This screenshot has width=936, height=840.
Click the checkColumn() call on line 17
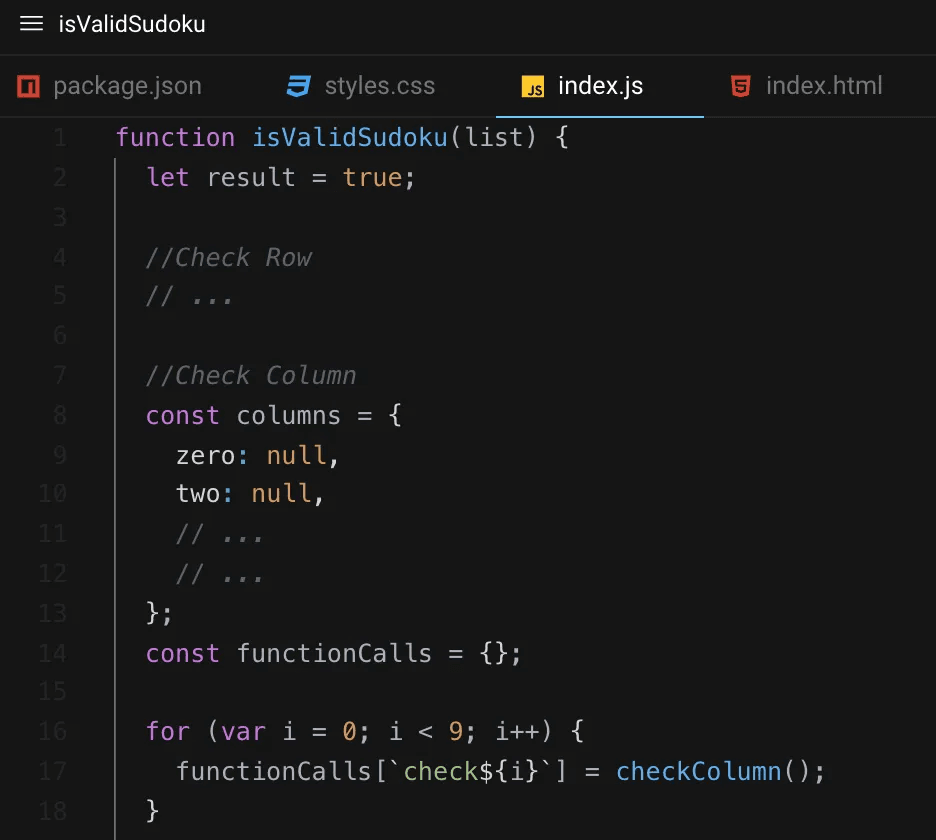(x=697, y=771)
